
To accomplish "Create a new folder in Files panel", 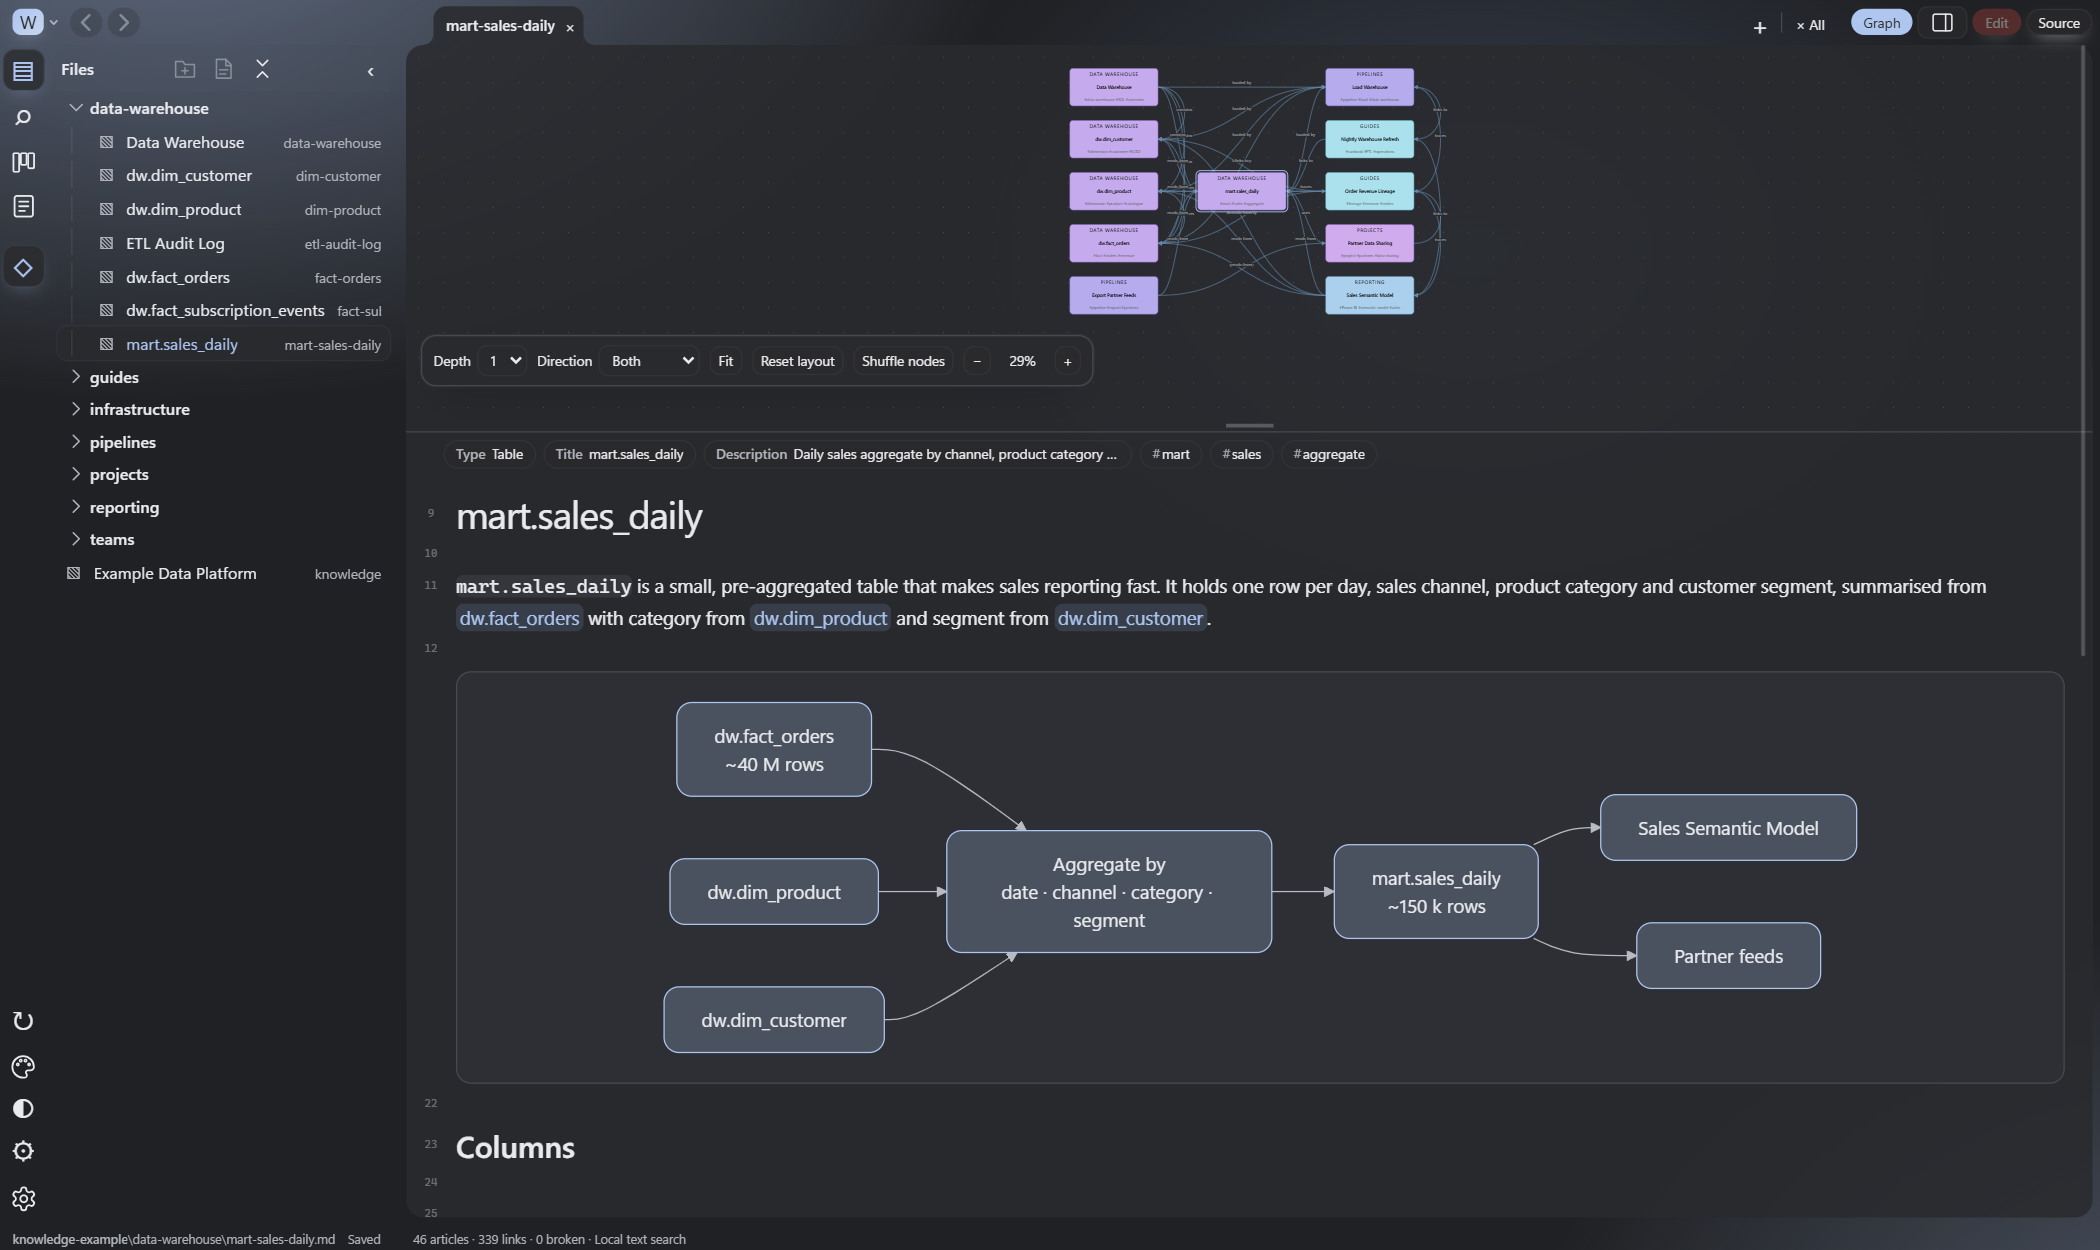I will (185, 69).
